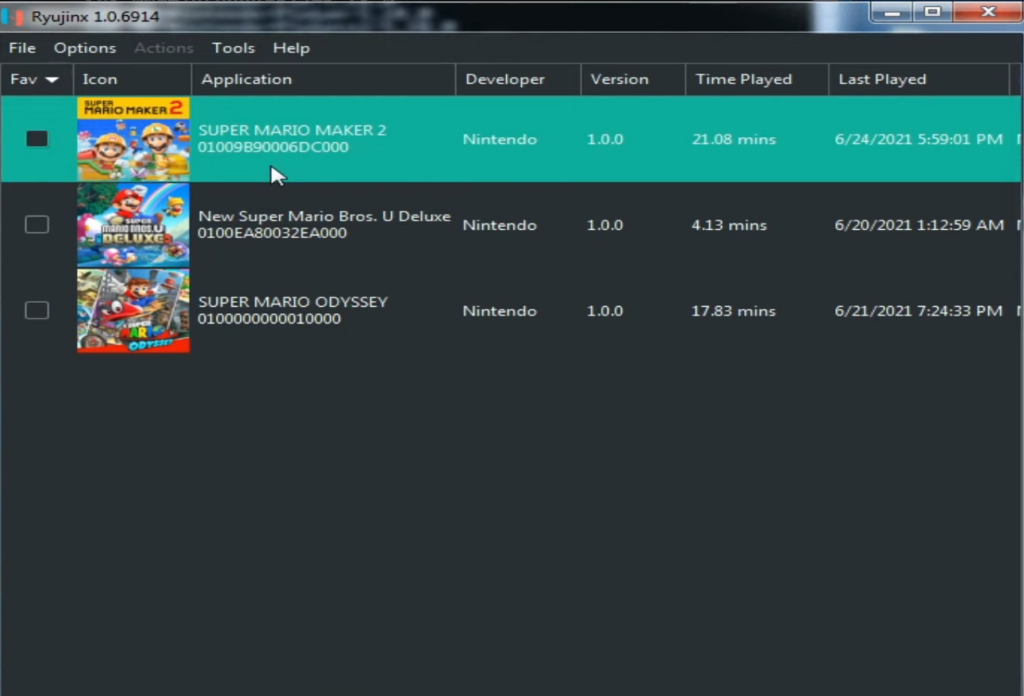The width and height of the screenshot is (1024, 696).
Task: Click title ID 010000000010000
Action: 269,319
